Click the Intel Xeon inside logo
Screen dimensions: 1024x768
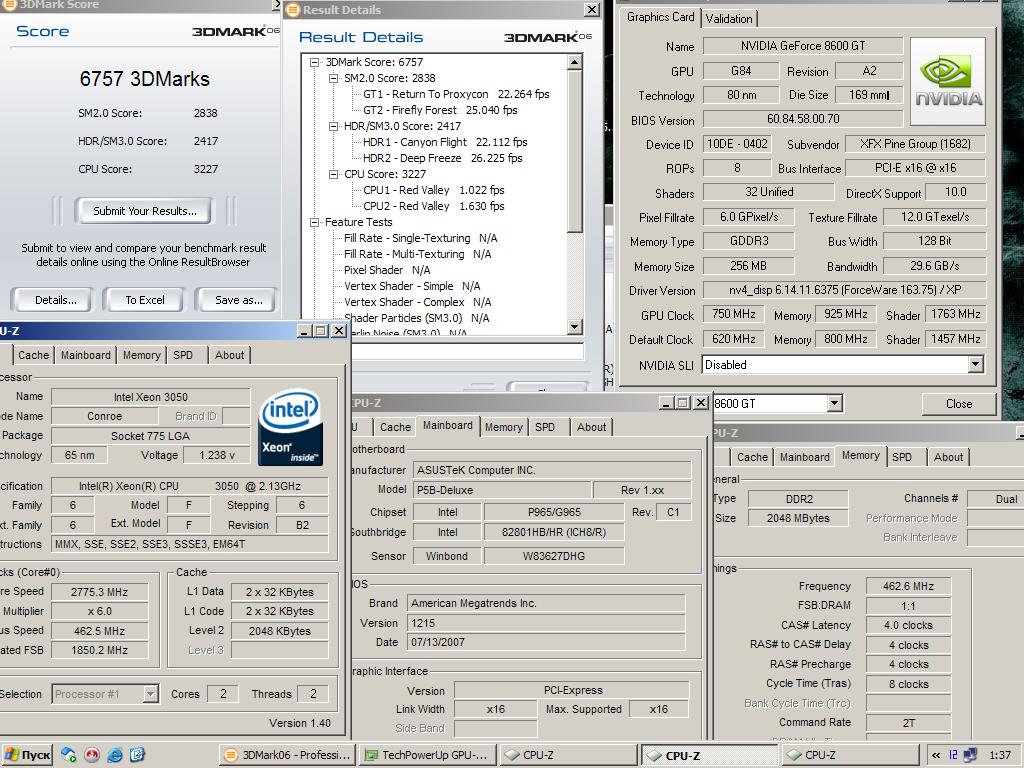tap(290, 427)
